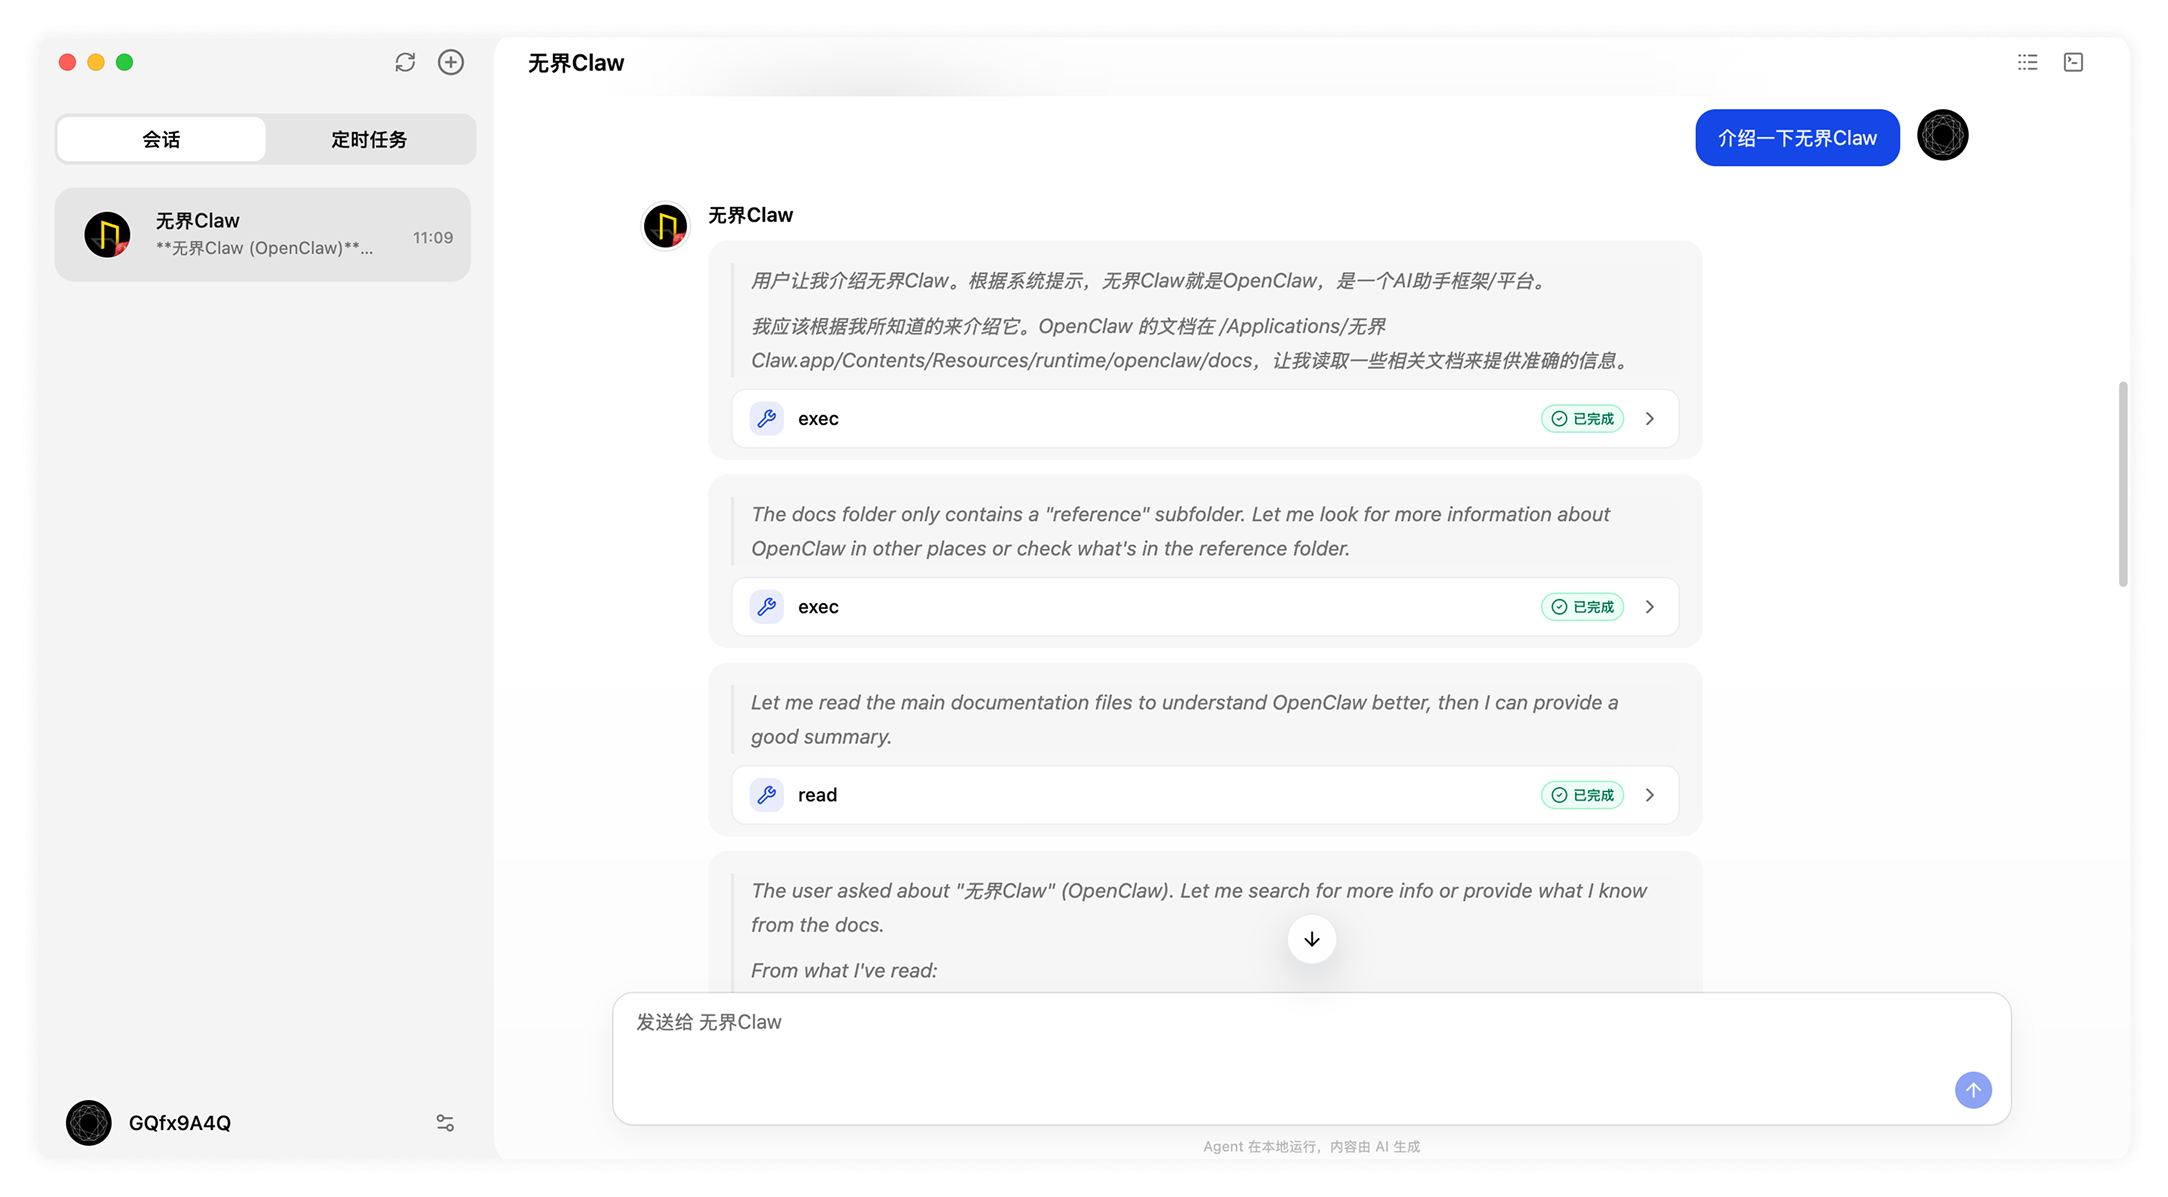Open the 无界Claw conversation in sidebar
Image resolution: width=2168 pixels, height=1197 pixels.
(263, 235)
